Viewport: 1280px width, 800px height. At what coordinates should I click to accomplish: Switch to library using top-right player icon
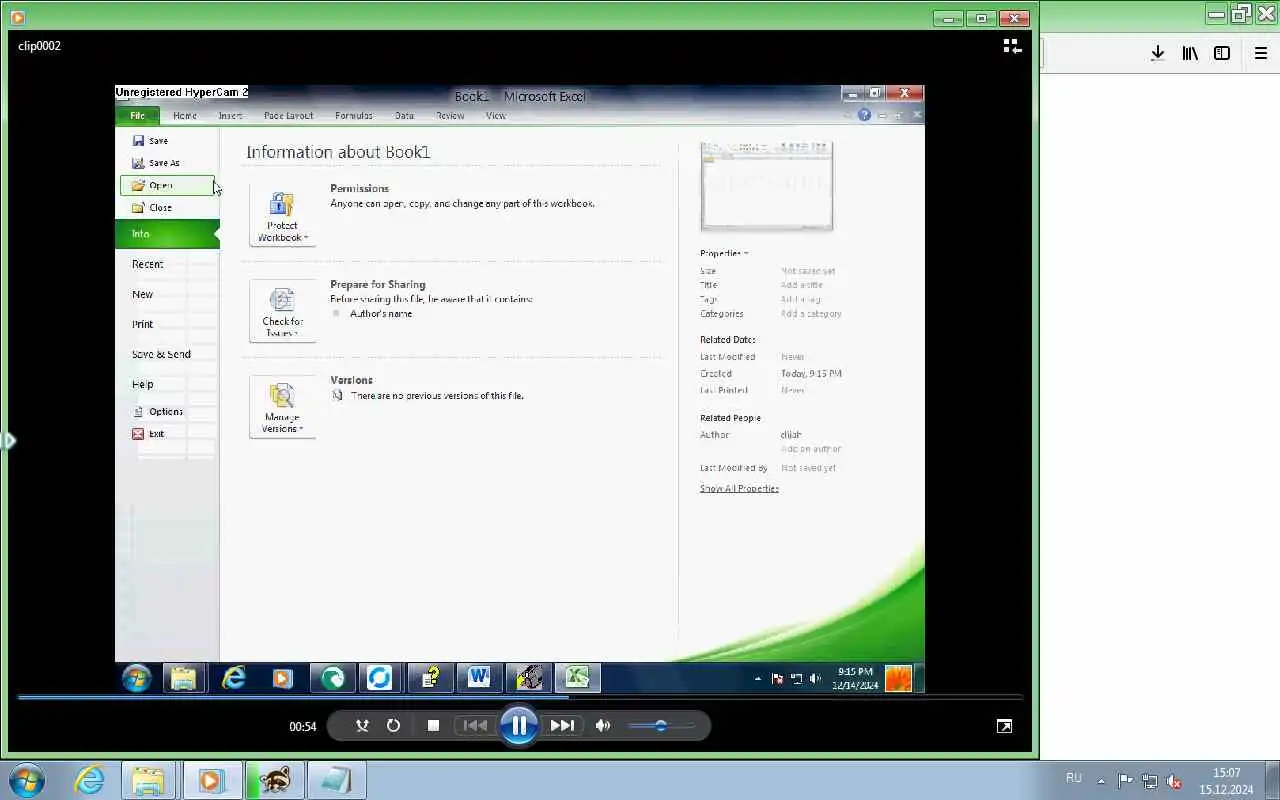tap(1012, 46)
